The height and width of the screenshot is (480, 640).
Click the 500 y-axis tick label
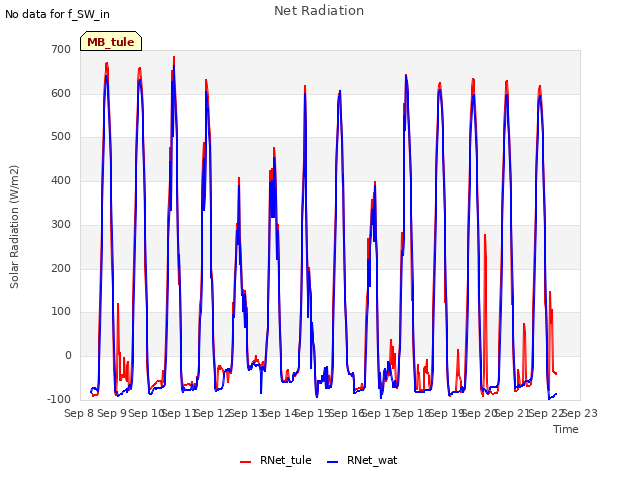(61, 137)
